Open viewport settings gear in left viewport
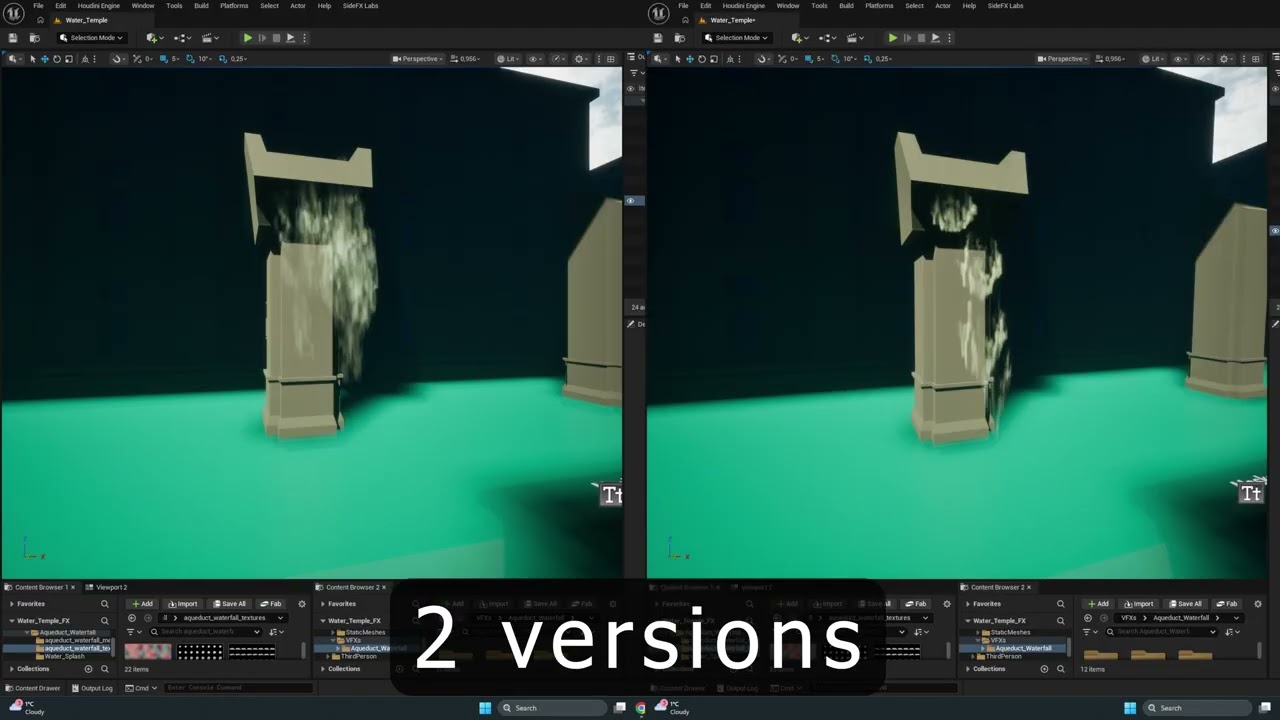 (x=582, y=59)
